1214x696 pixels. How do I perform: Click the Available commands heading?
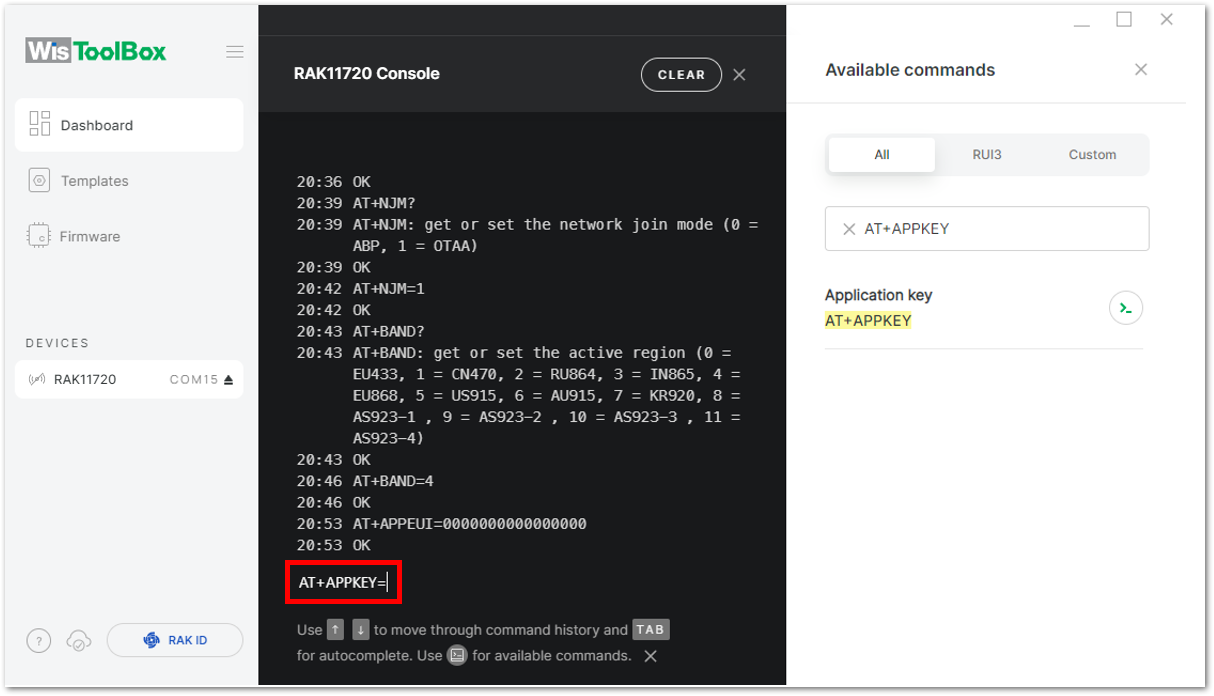(x=910, y=70)
